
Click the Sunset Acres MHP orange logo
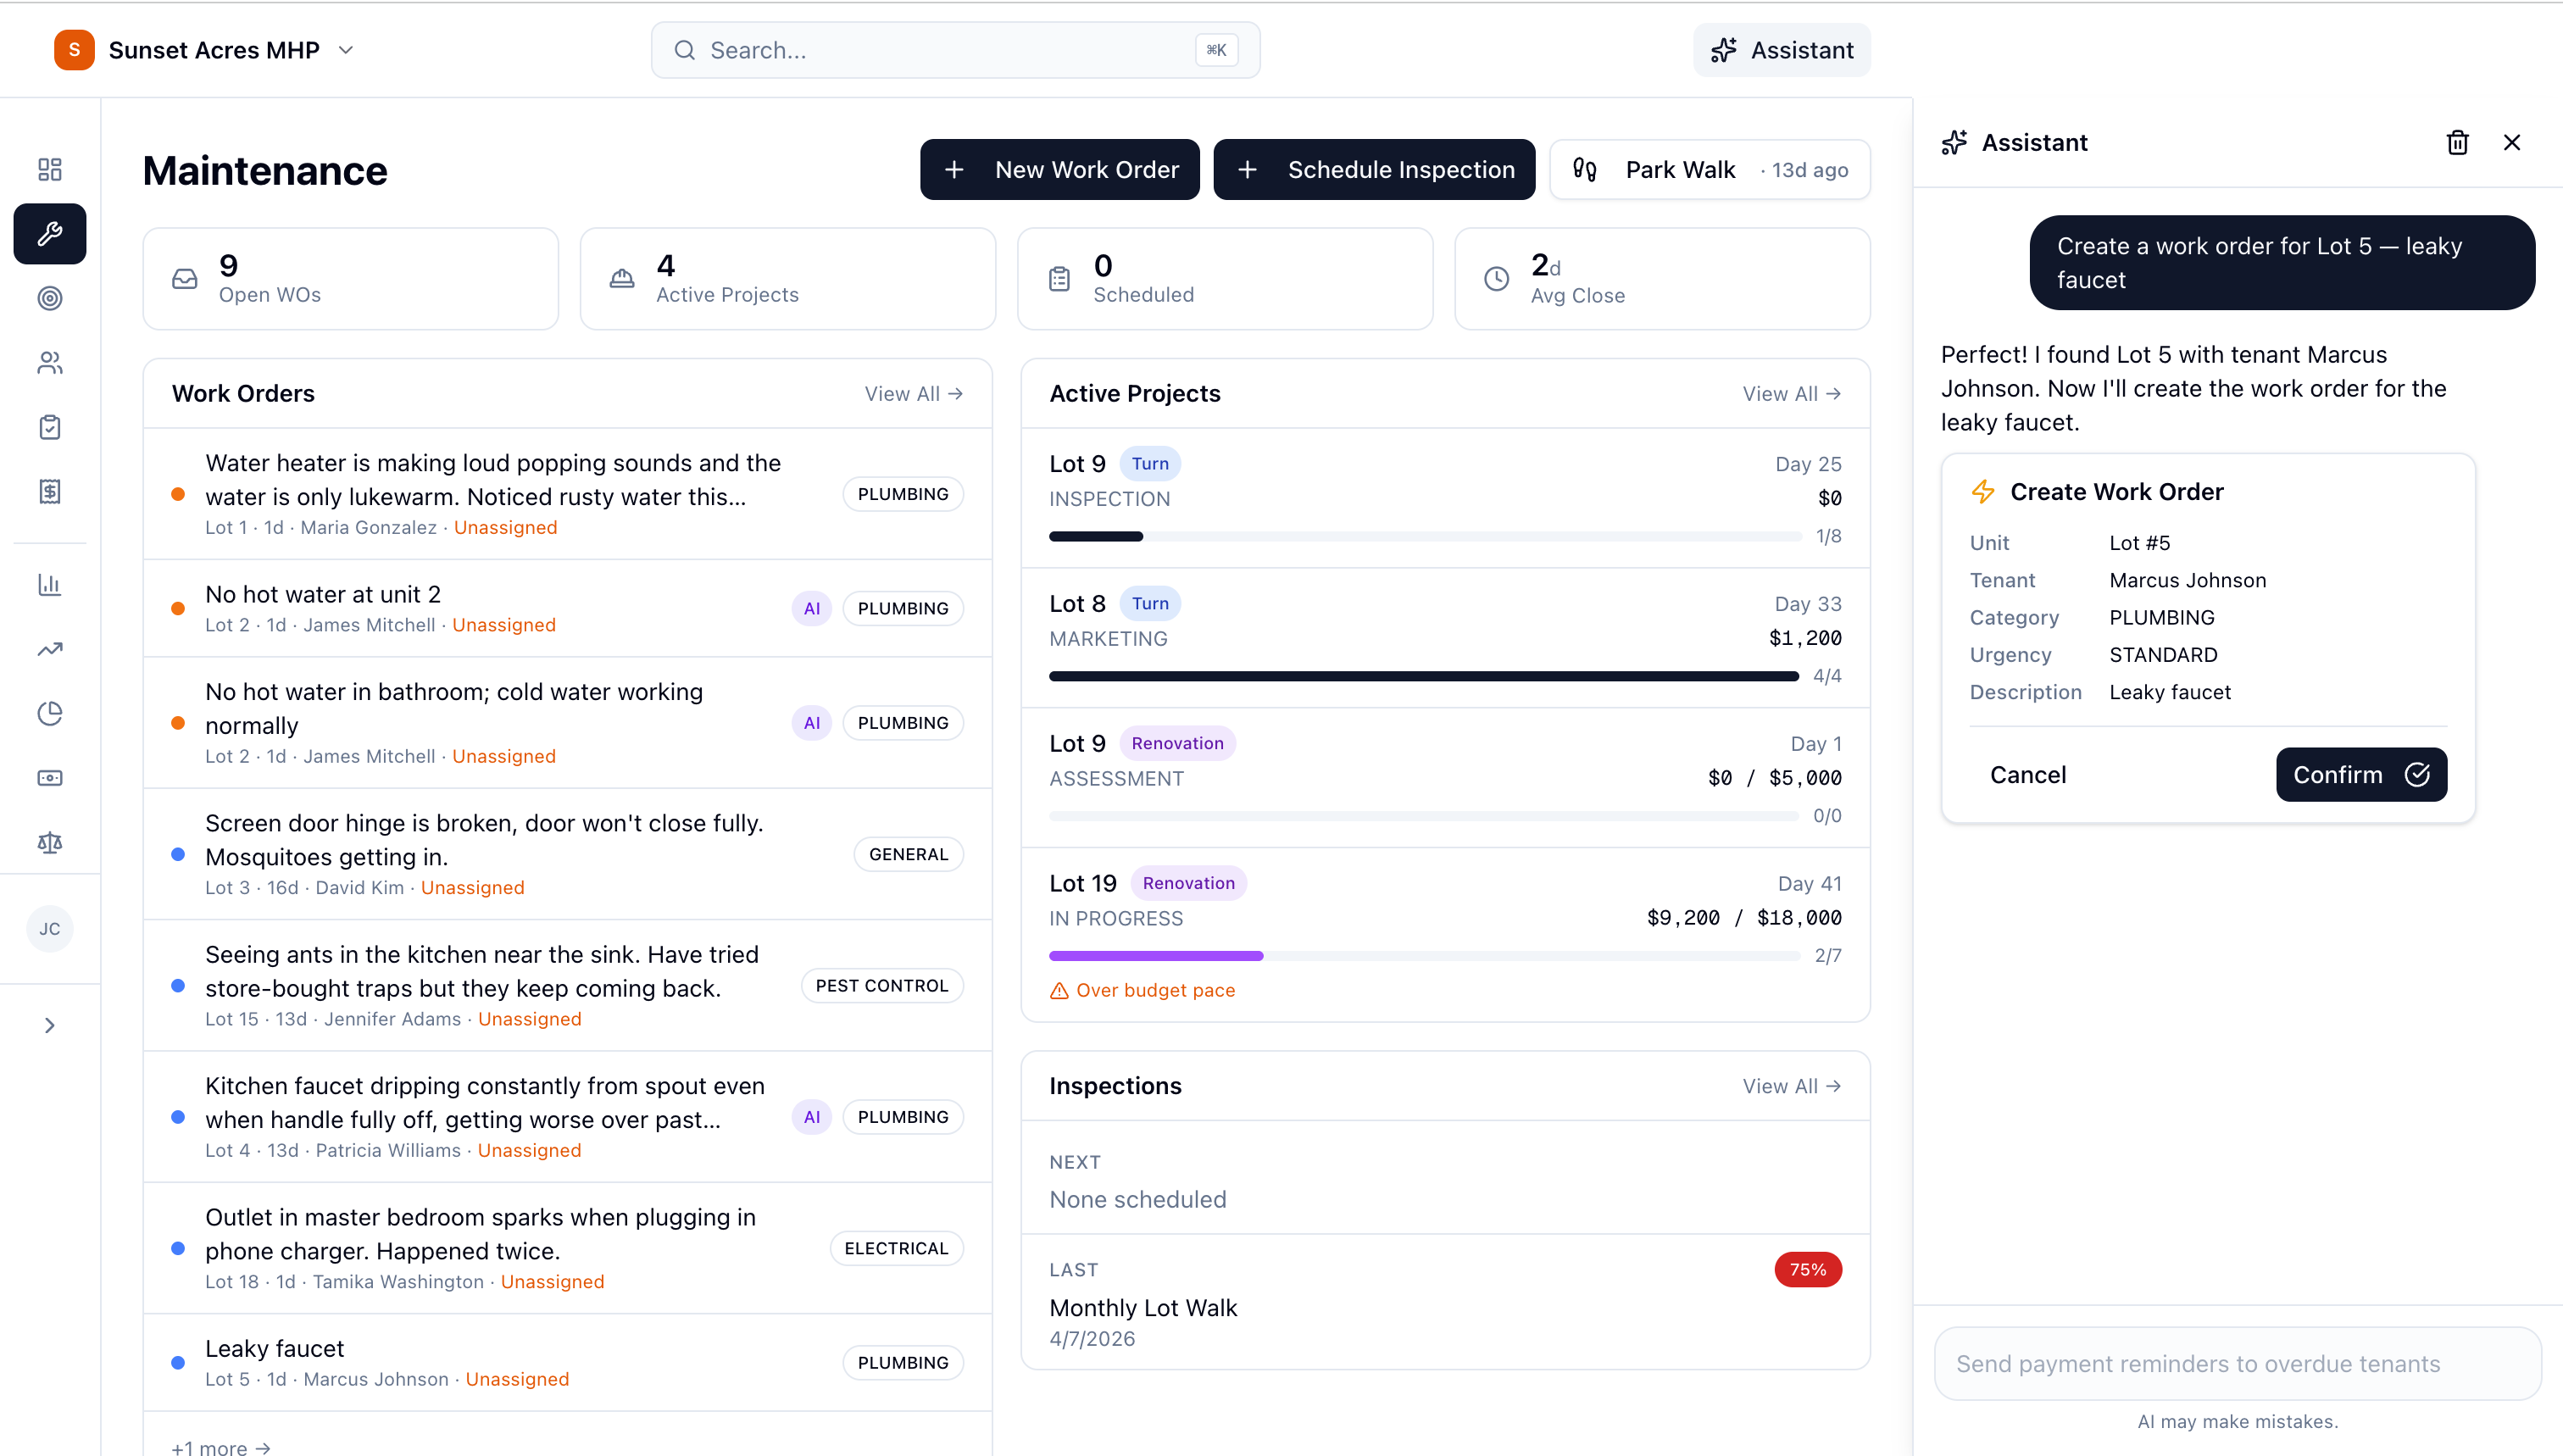(75, 50)
